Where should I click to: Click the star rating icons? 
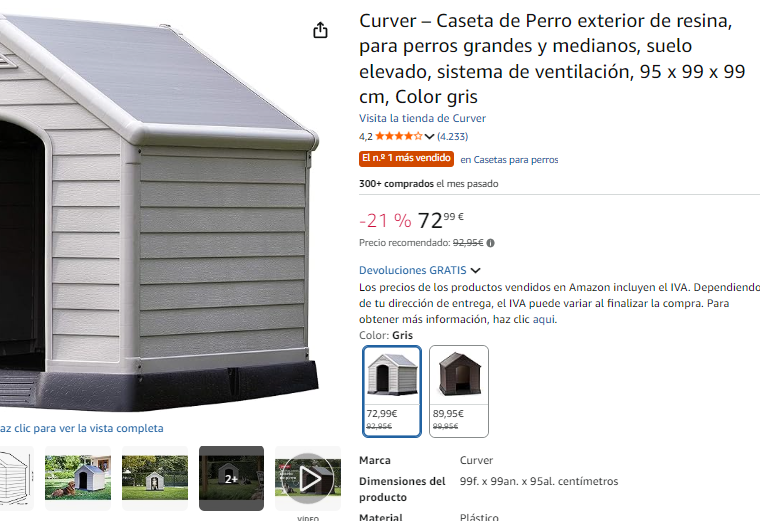(x=398, y=136)
